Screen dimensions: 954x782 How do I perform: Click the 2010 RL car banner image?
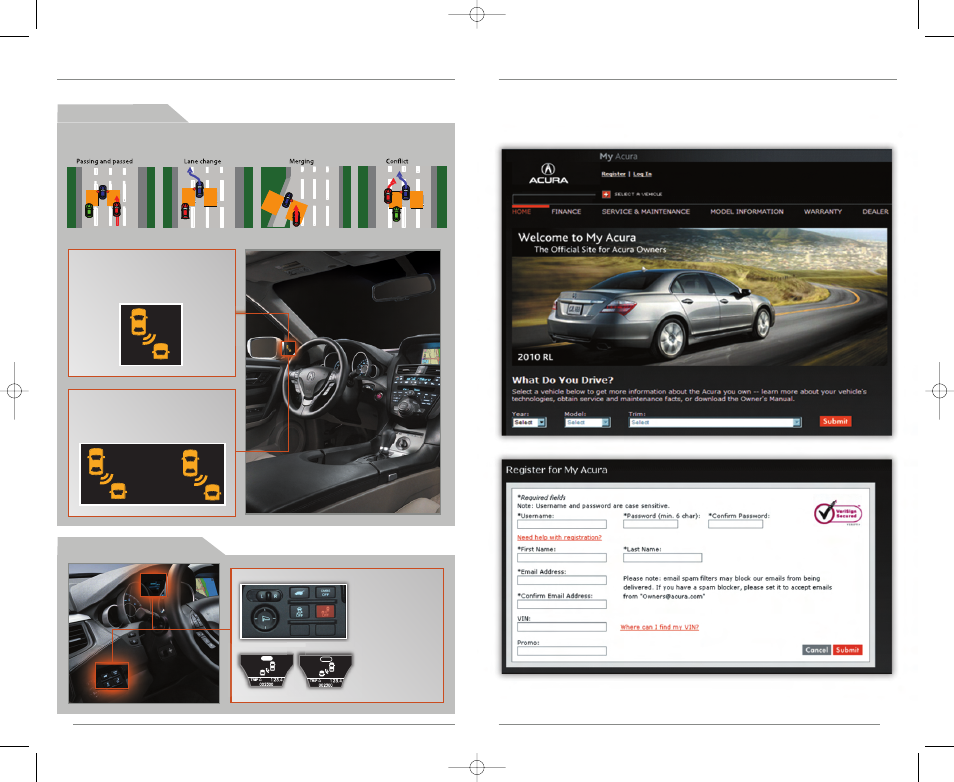click(x=699, y=297)
